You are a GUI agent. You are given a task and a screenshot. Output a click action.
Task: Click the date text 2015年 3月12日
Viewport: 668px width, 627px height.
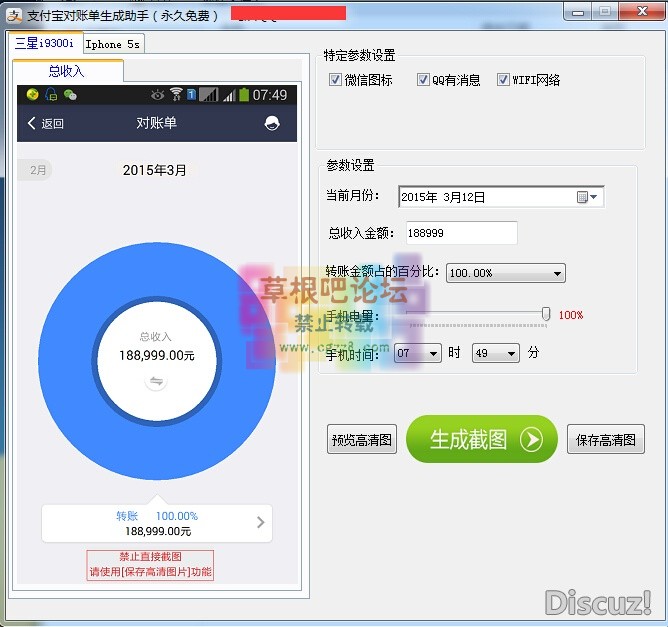coord(443,197)
